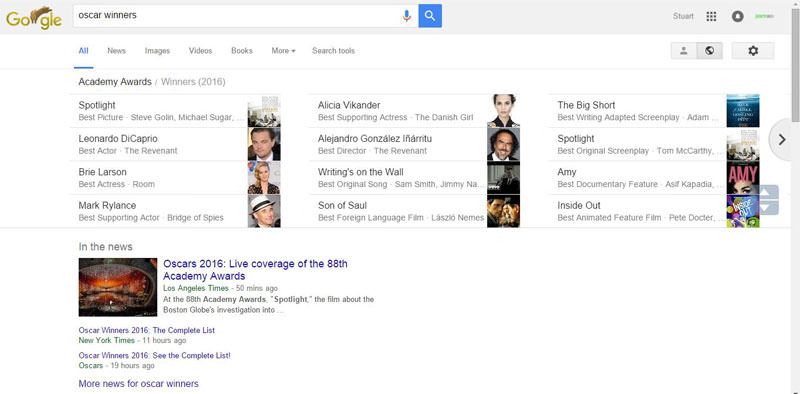Hide private results with globe icon
800x394 pixels.
709,51
